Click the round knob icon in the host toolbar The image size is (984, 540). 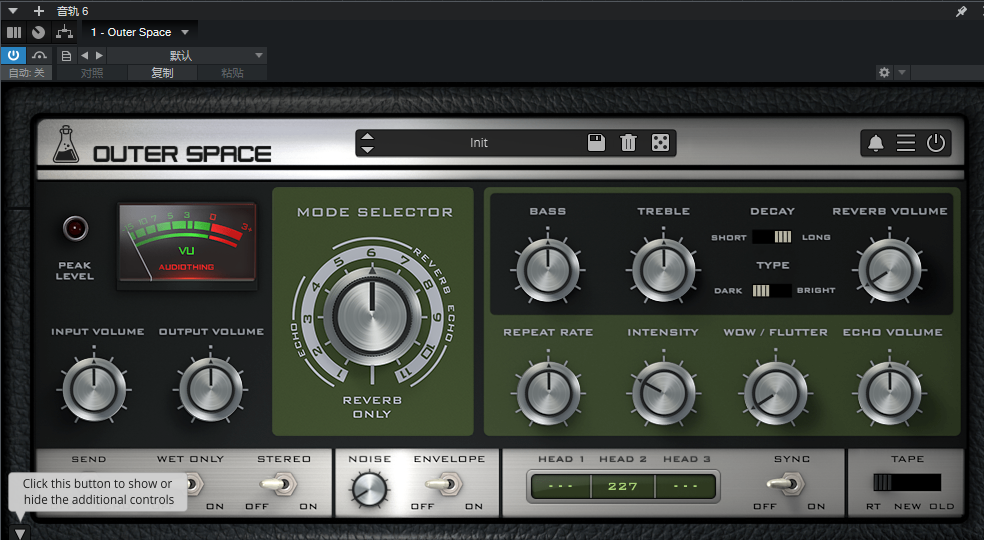(38, 32)
